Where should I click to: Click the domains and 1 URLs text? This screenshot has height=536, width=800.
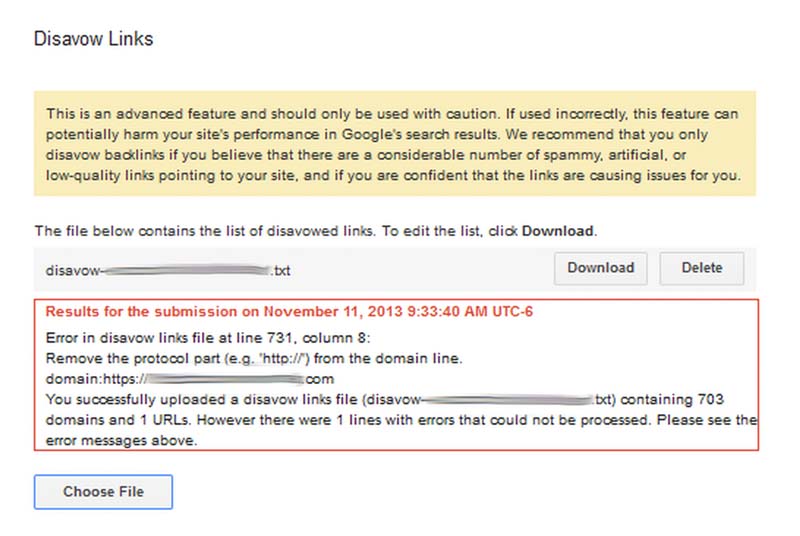click(x=118, y=420)
